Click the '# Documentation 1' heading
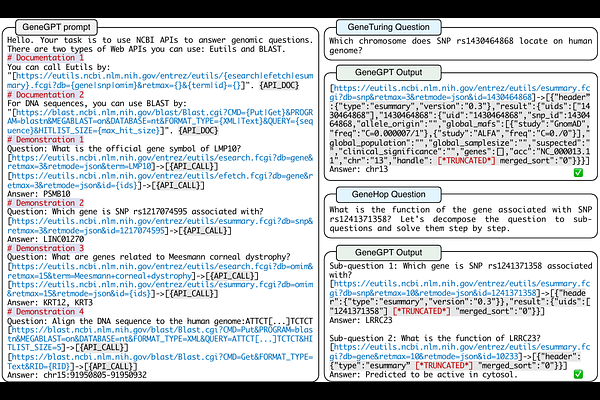Viewport: 600px width, 400px height. point(46,58)
